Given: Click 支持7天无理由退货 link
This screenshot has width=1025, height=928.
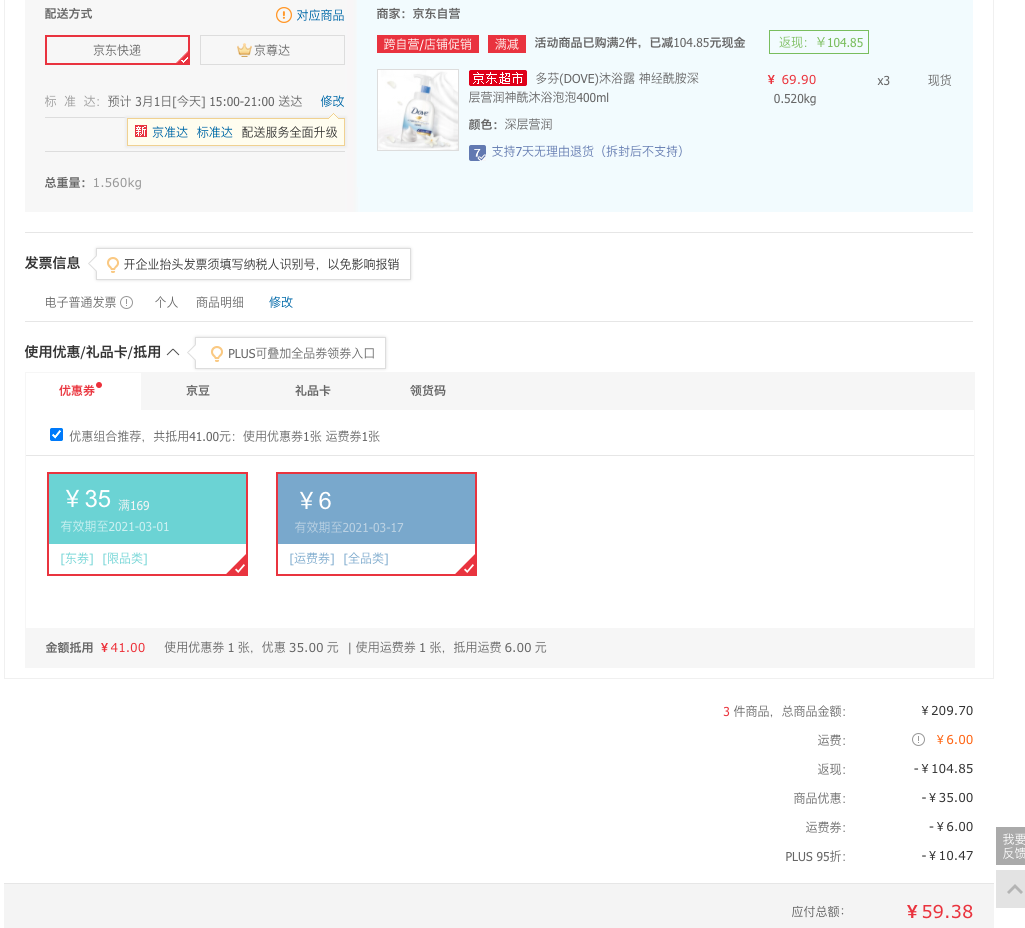Looking at the screenshot, I should click(588, 152).
